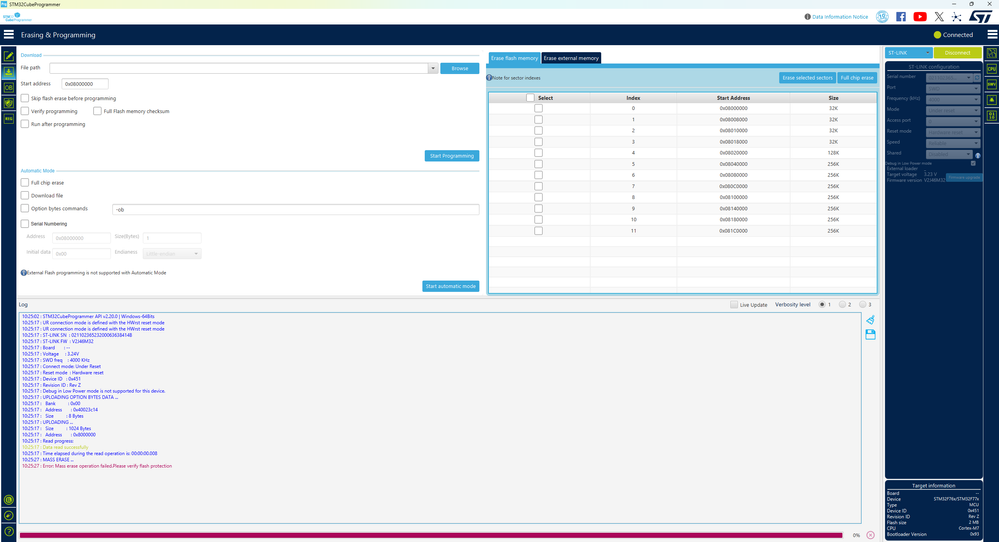Image resolution: width=999 pixels, height=542 pixels.
Task: Click Erase selected sectors button
Action: click(x=807, y=78)
